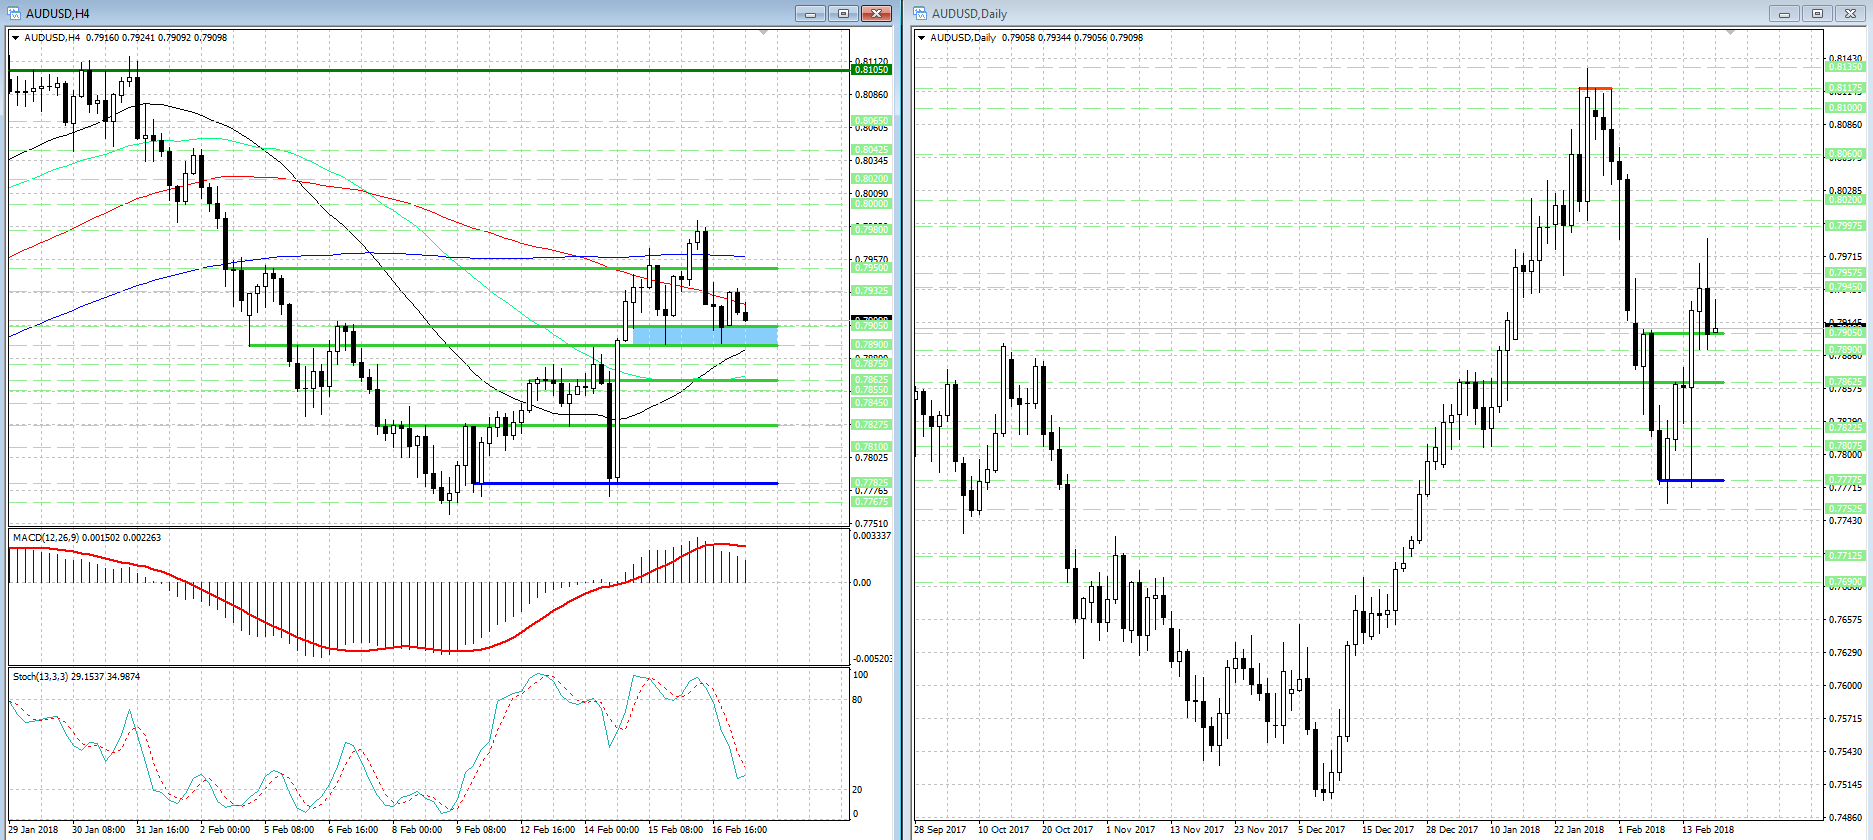This screenshot has width=1873, height=840.
Task: Click the -0.005203 value on the MACD scale
Action: click(872, 658)
